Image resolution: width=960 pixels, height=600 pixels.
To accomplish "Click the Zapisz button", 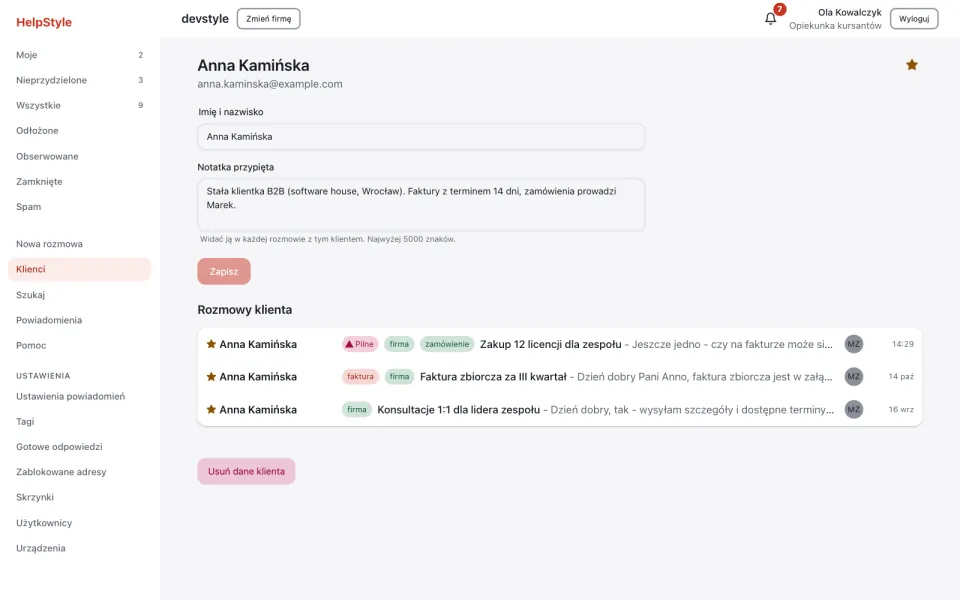I will 224,271.
